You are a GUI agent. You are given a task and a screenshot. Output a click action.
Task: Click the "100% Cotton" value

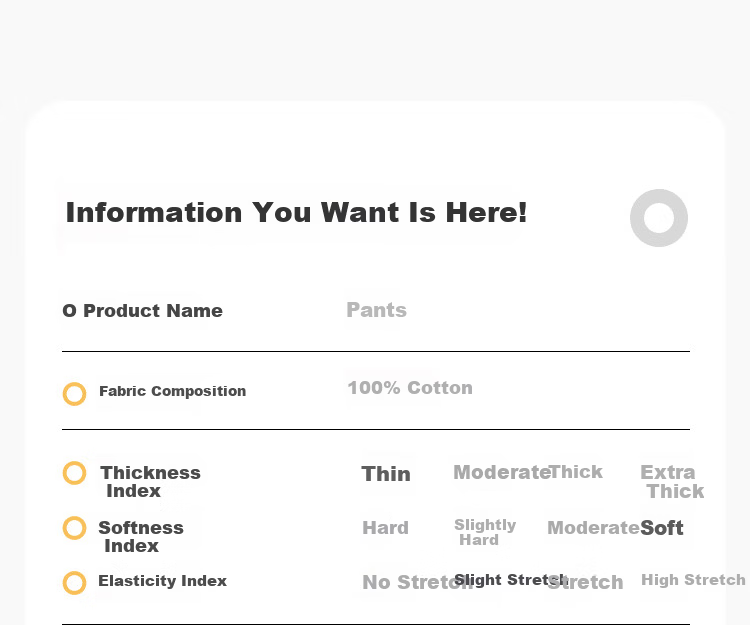[410, 388]
